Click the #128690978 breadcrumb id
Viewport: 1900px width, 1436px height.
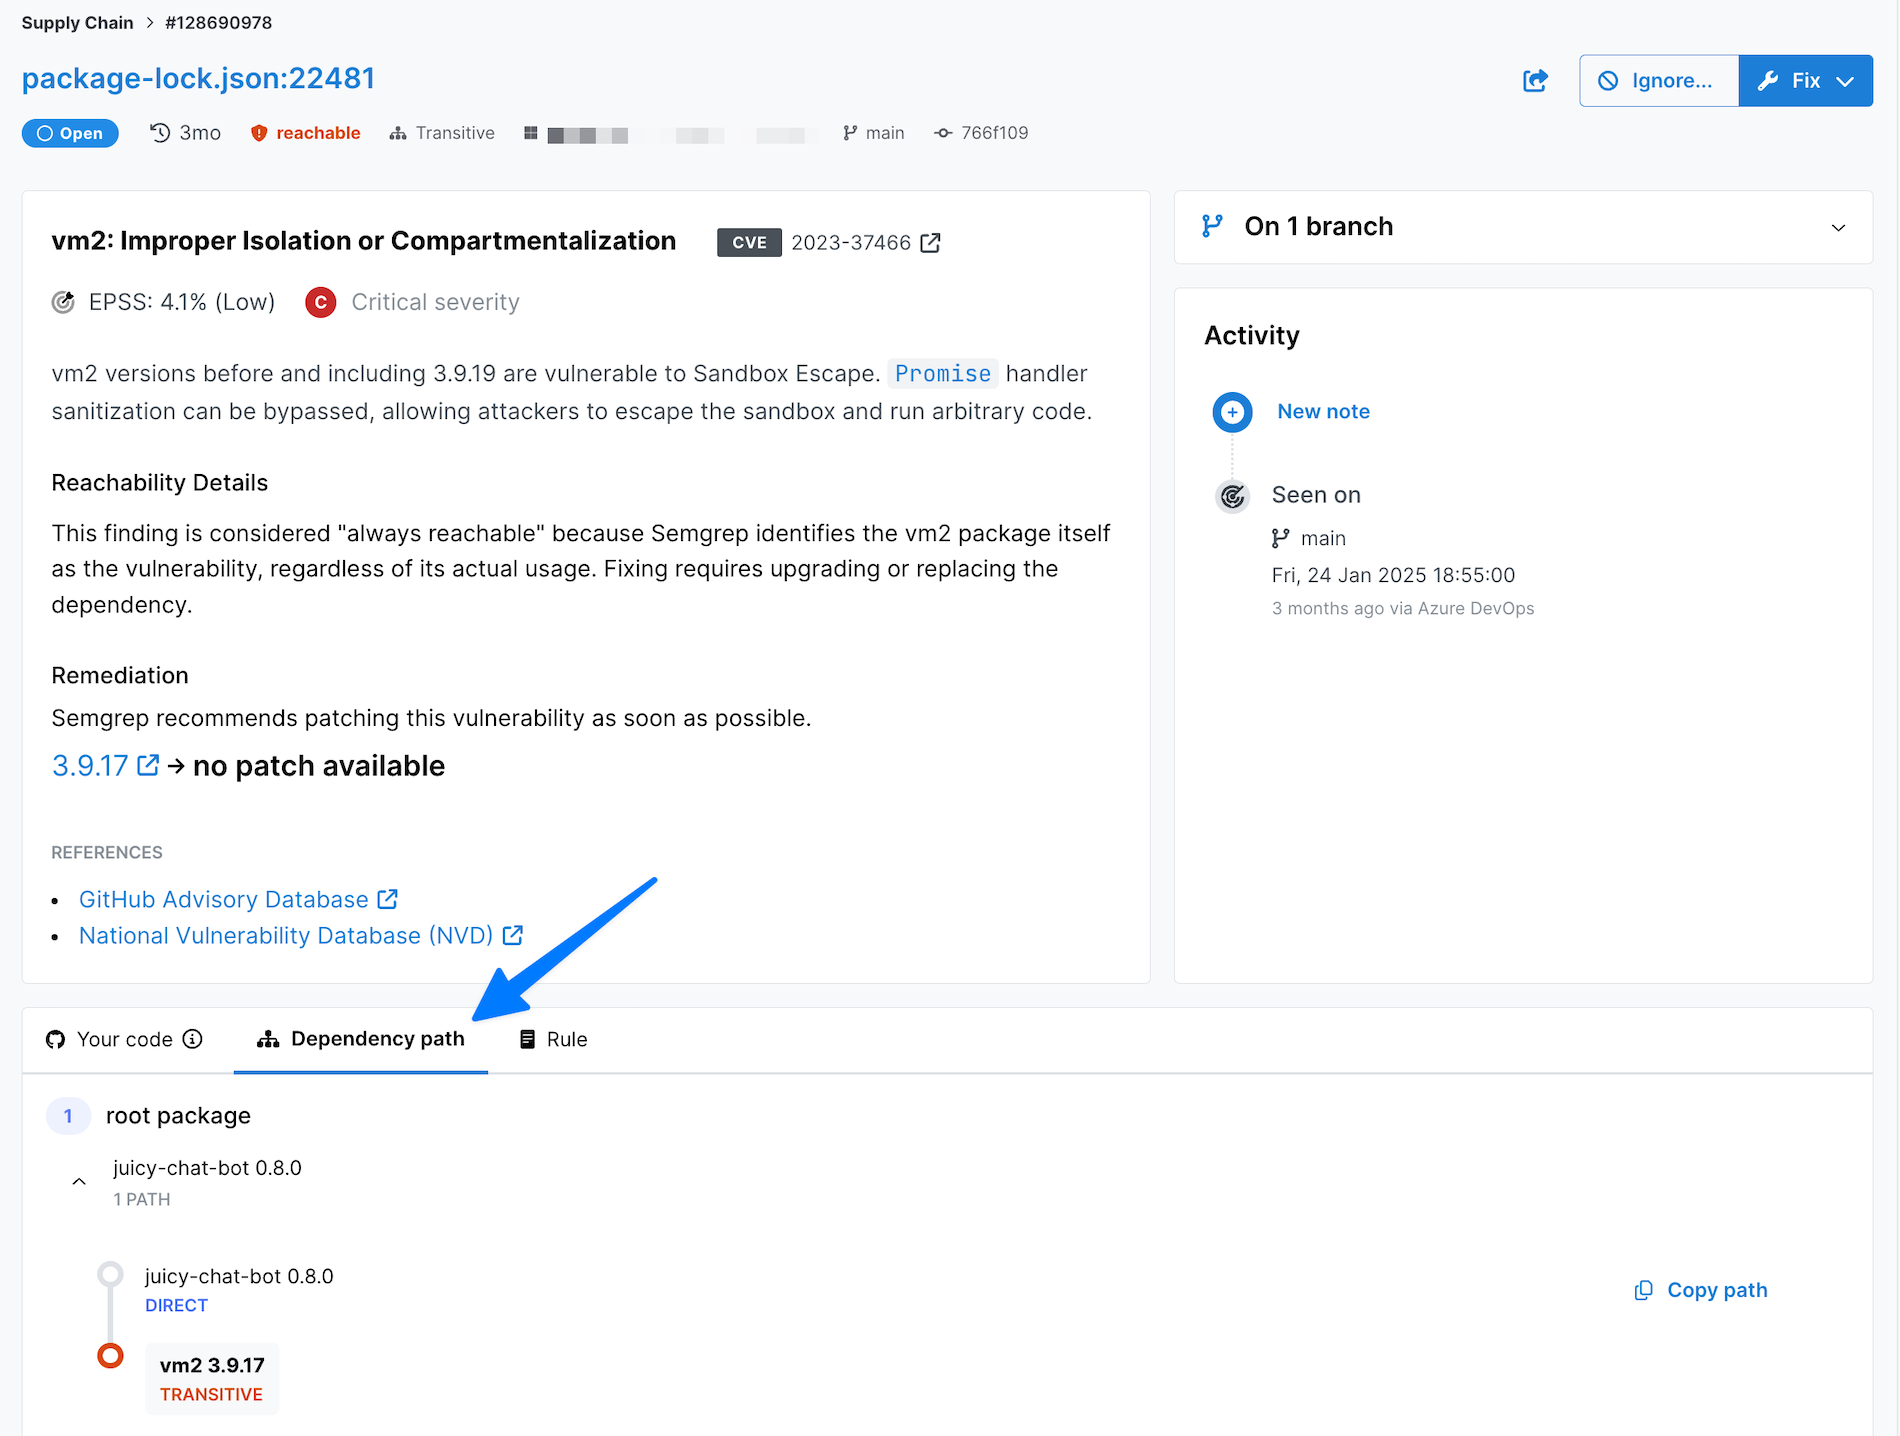218,22
